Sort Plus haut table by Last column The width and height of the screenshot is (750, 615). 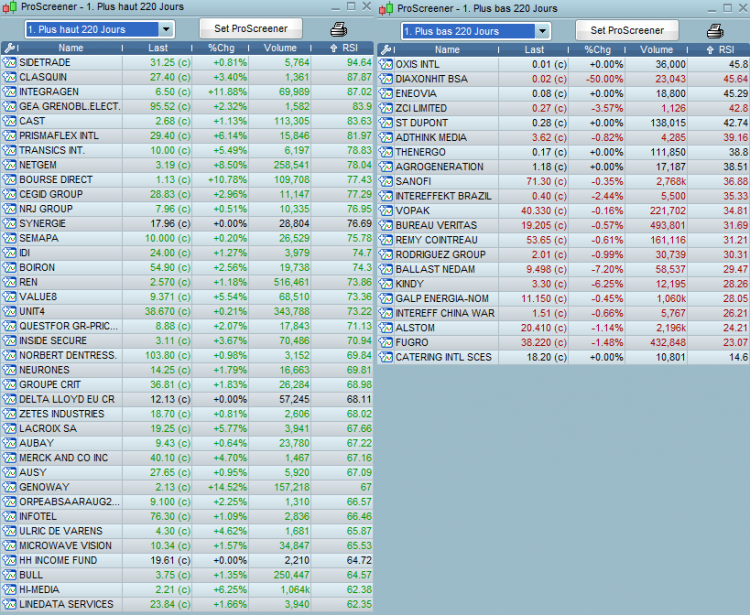point(158,48)
